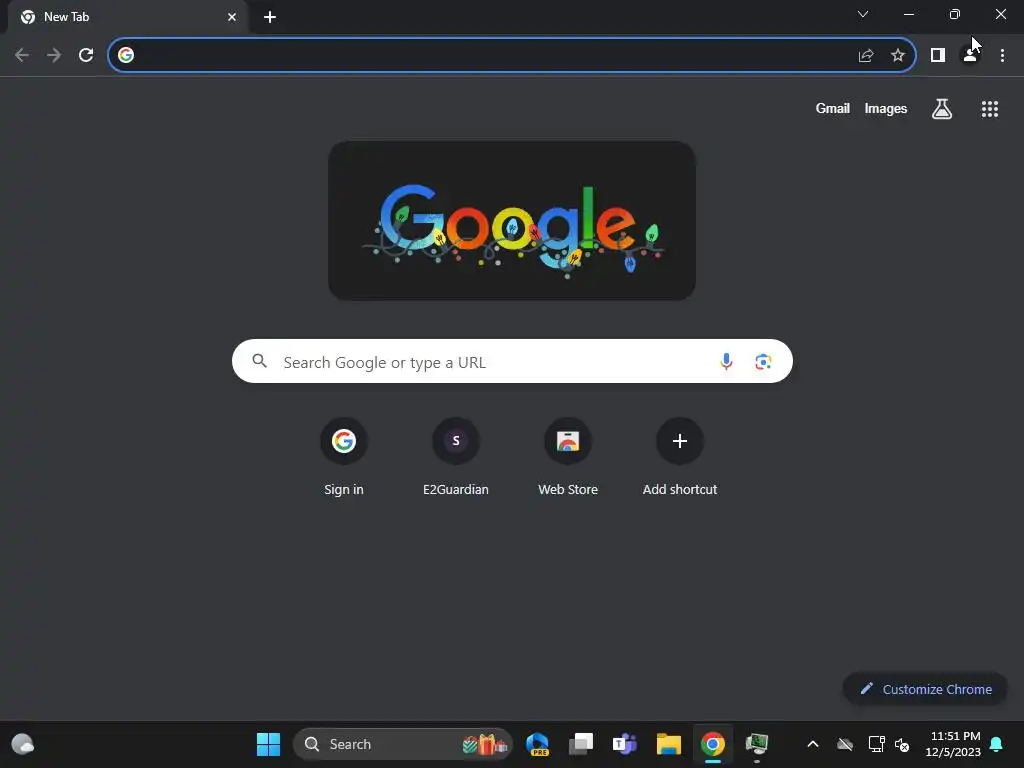Open the E2Guardian shortcut tile
Viewport: 1024px width, 768px height.
[x=456, y=456]
